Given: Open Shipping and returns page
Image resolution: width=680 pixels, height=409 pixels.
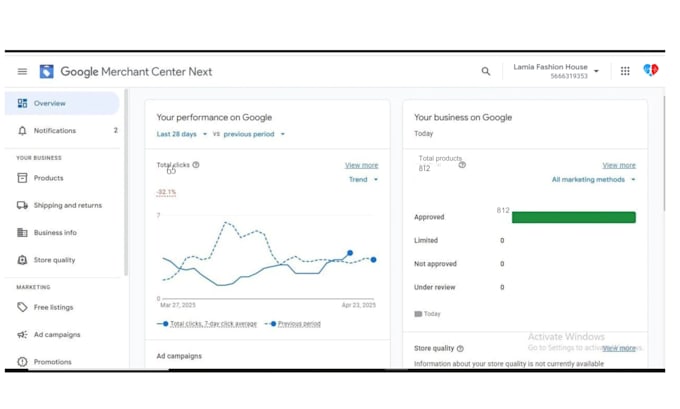Looking at the screenshot, I should click(62, 205).
